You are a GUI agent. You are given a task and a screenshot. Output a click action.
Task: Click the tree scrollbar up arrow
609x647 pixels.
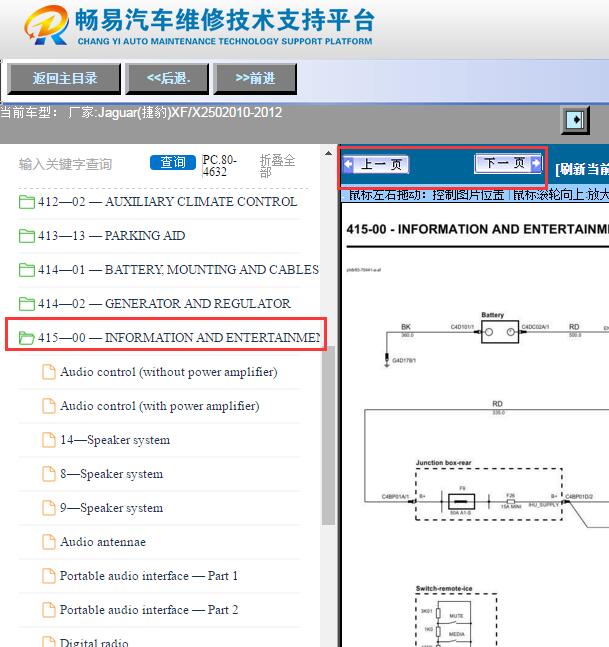coord(328,153)
